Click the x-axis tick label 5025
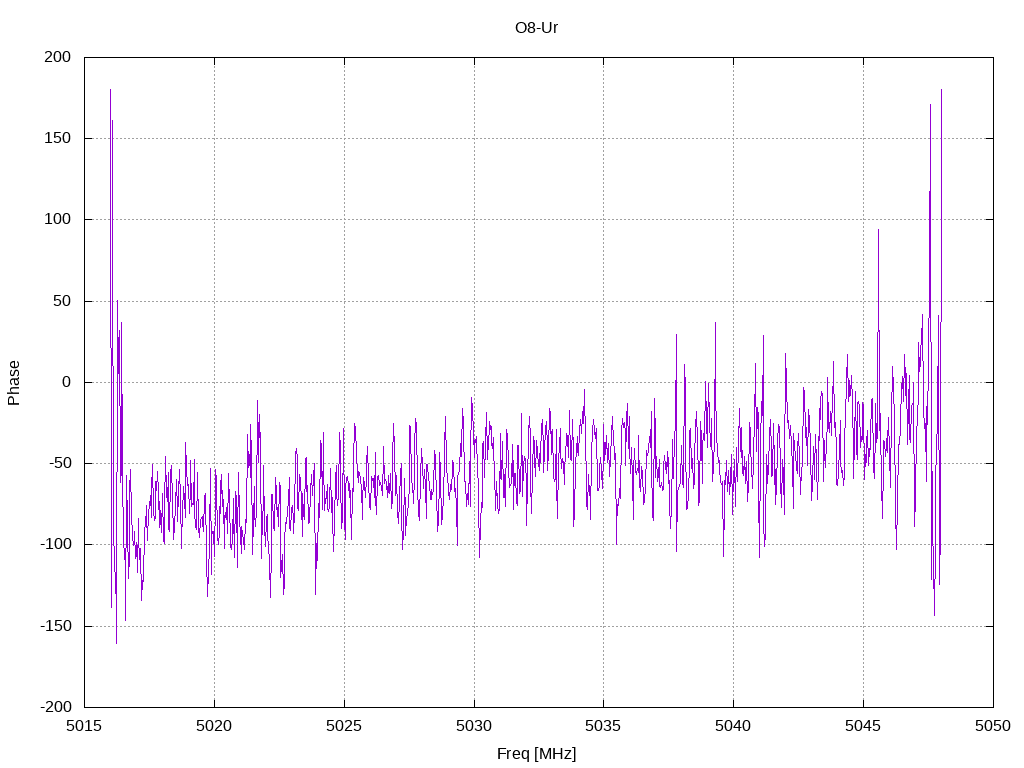Viewport: 1024px width, 768px height. click(x=344, y=726)
